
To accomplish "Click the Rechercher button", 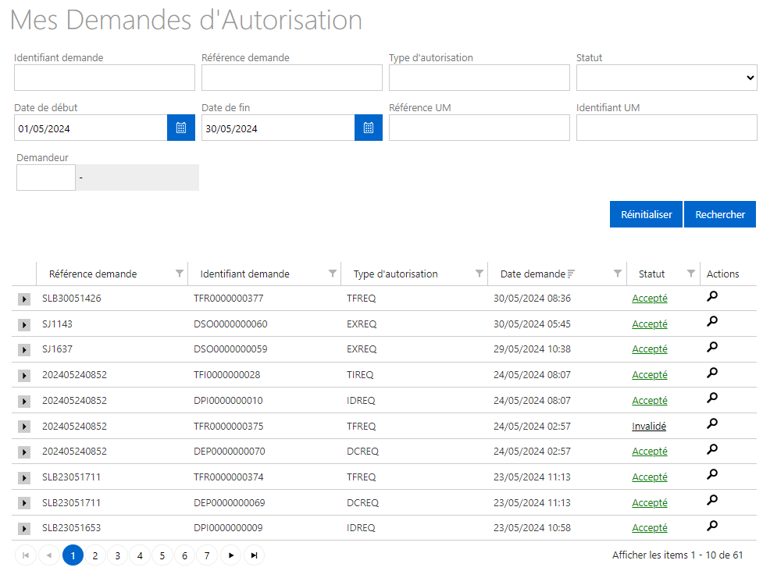I will (x=720, y=214).
